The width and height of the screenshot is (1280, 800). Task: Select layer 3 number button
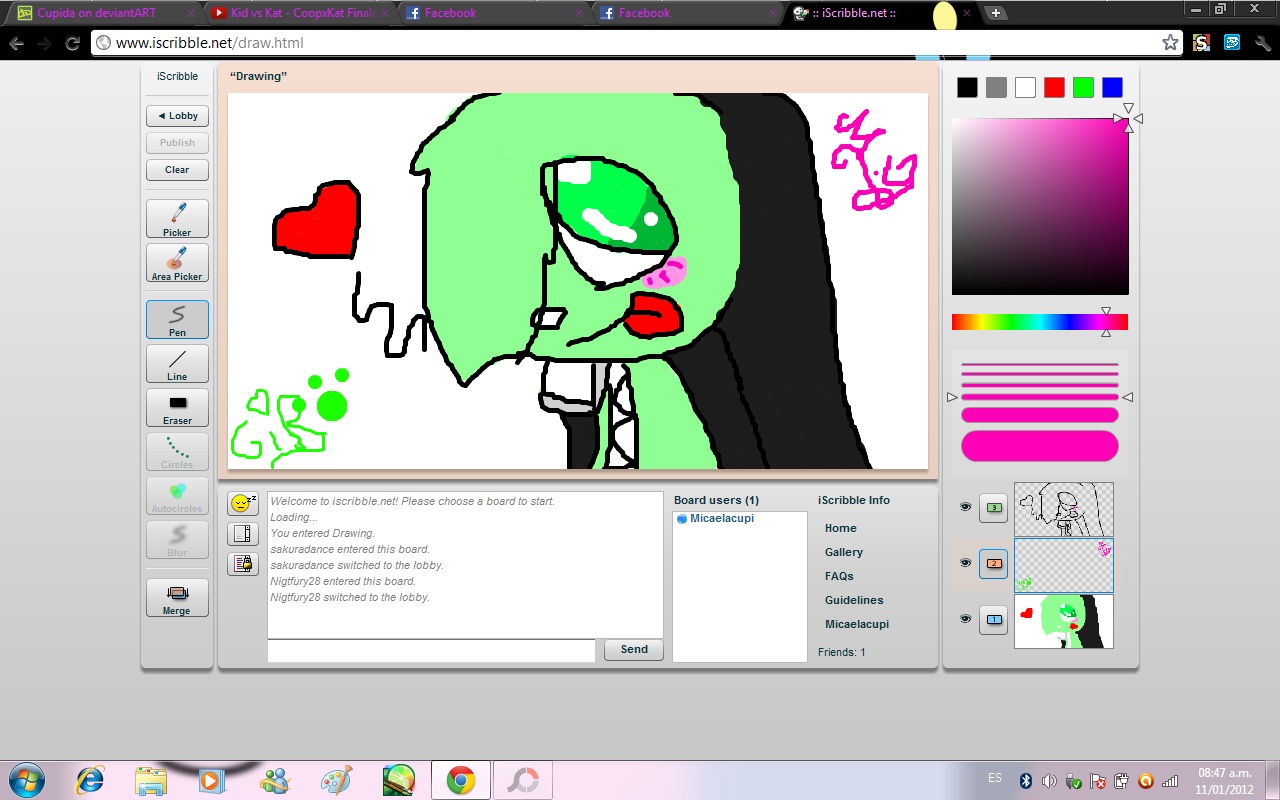pos(993,508)
